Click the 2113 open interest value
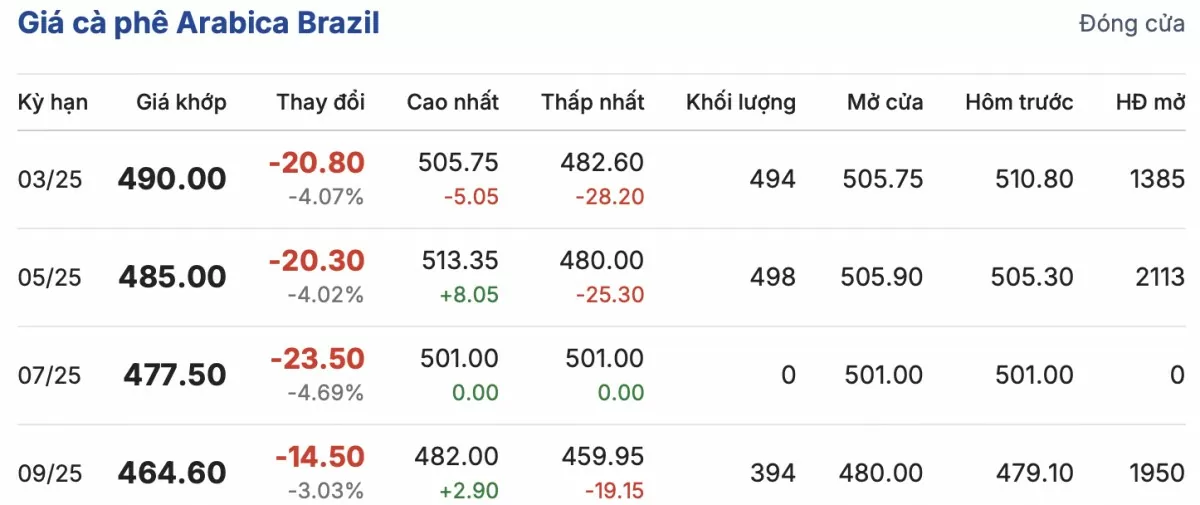 [x=1160, y=277]
